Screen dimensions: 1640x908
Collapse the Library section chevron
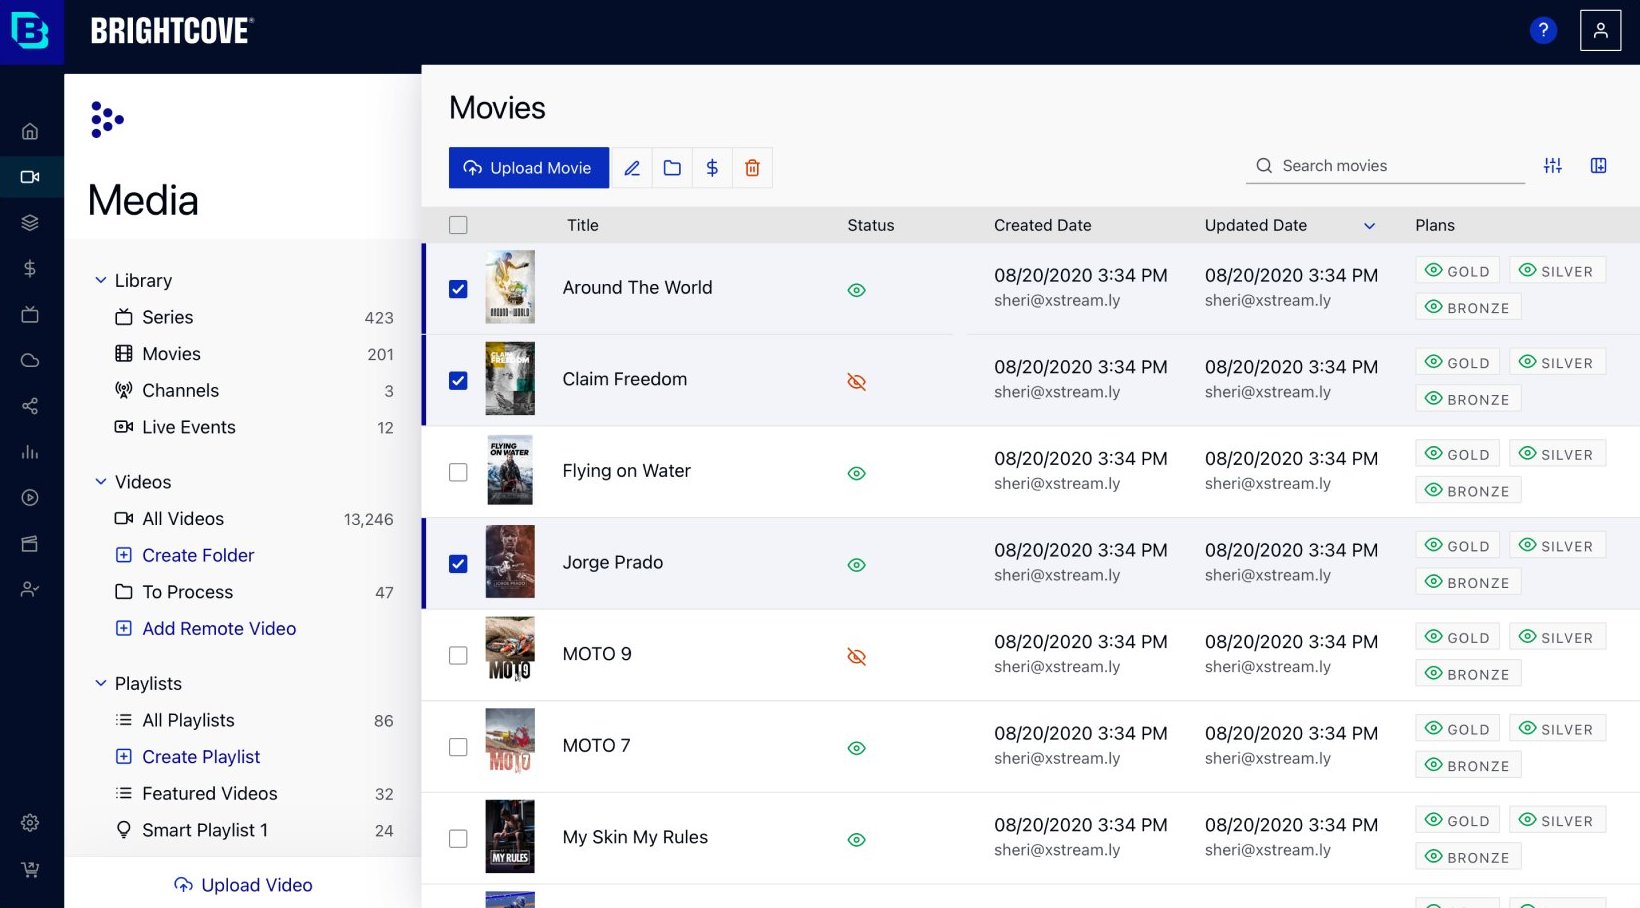(x=101, y=281)
